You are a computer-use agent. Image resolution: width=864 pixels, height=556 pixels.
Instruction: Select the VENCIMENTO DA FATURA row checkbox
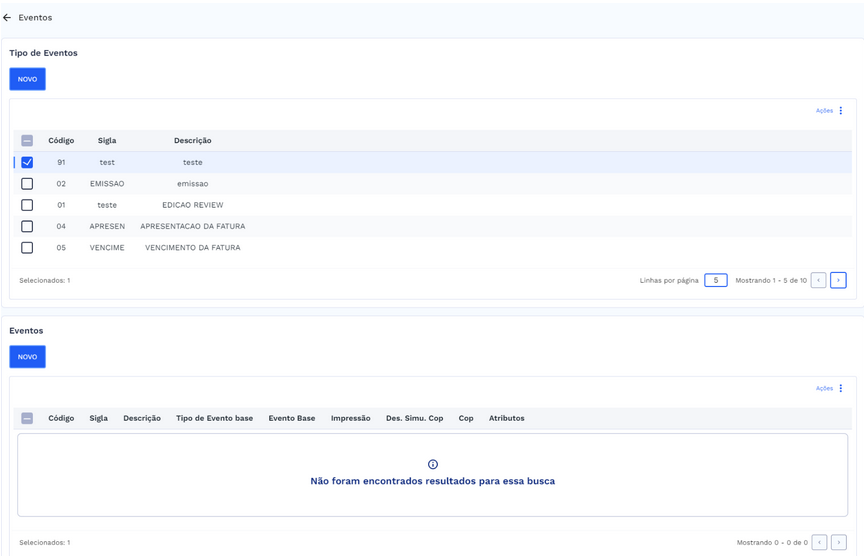click(x=27, y=248)
